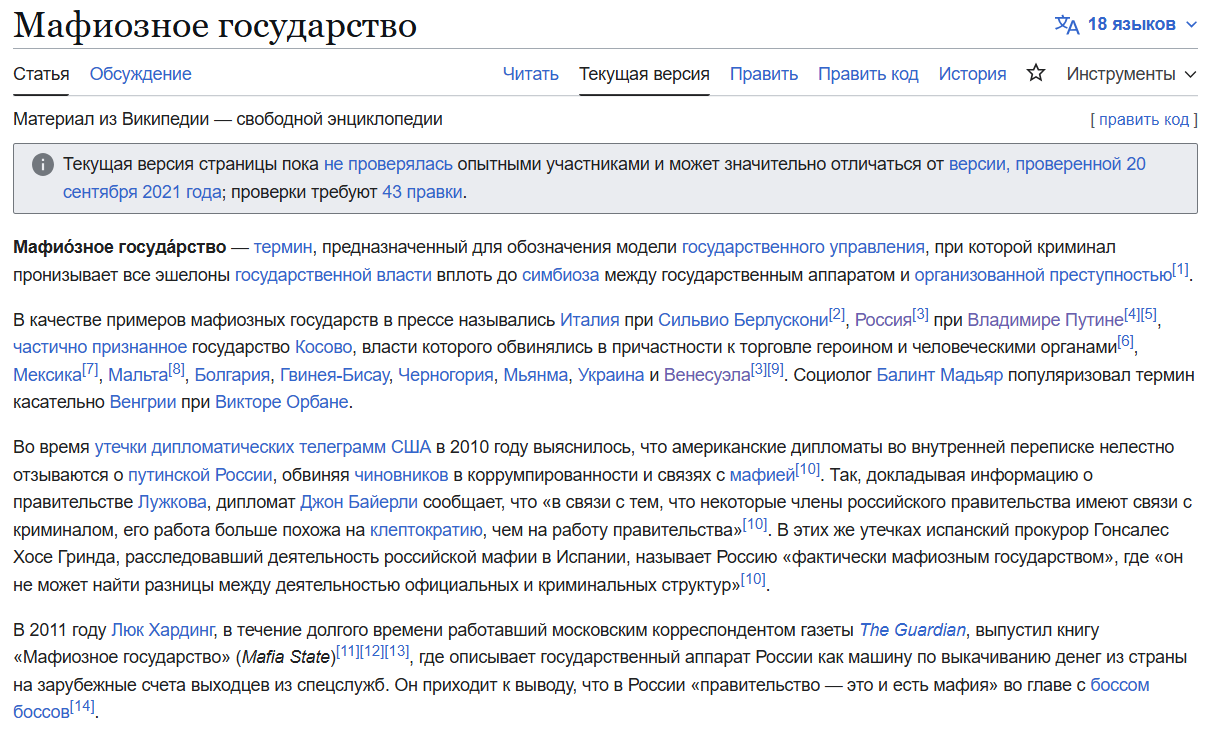Open the Править tab
Viewport: 1218px width, 734px height.
coord(764,73)
